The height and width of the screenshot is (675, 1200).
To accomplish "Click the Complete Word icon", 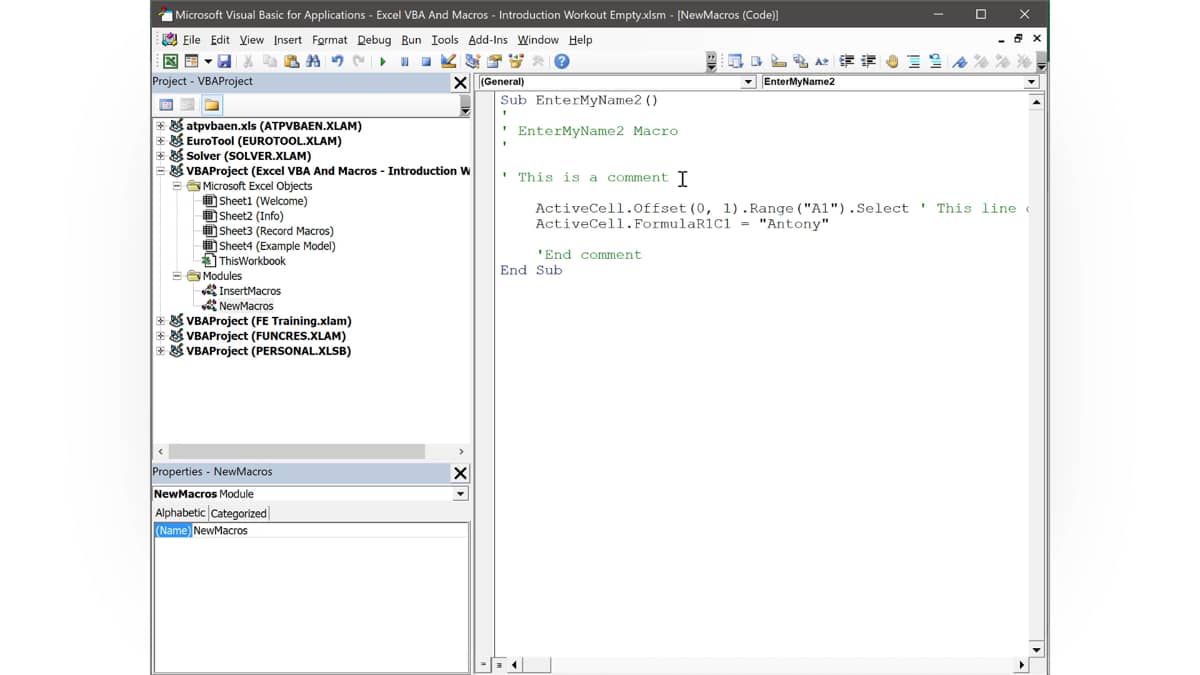I will [x=822, y=61].
